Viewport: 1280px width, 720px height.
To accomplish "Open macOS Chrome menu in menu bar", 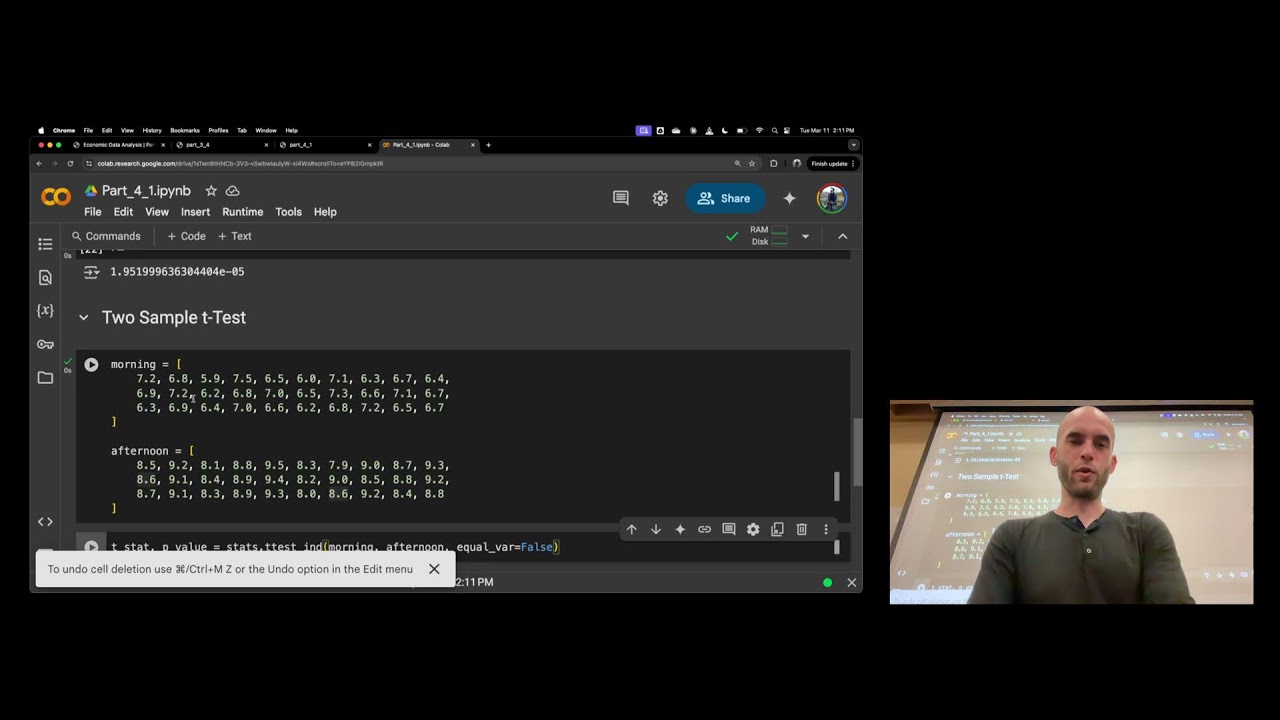I will [64, 130].
